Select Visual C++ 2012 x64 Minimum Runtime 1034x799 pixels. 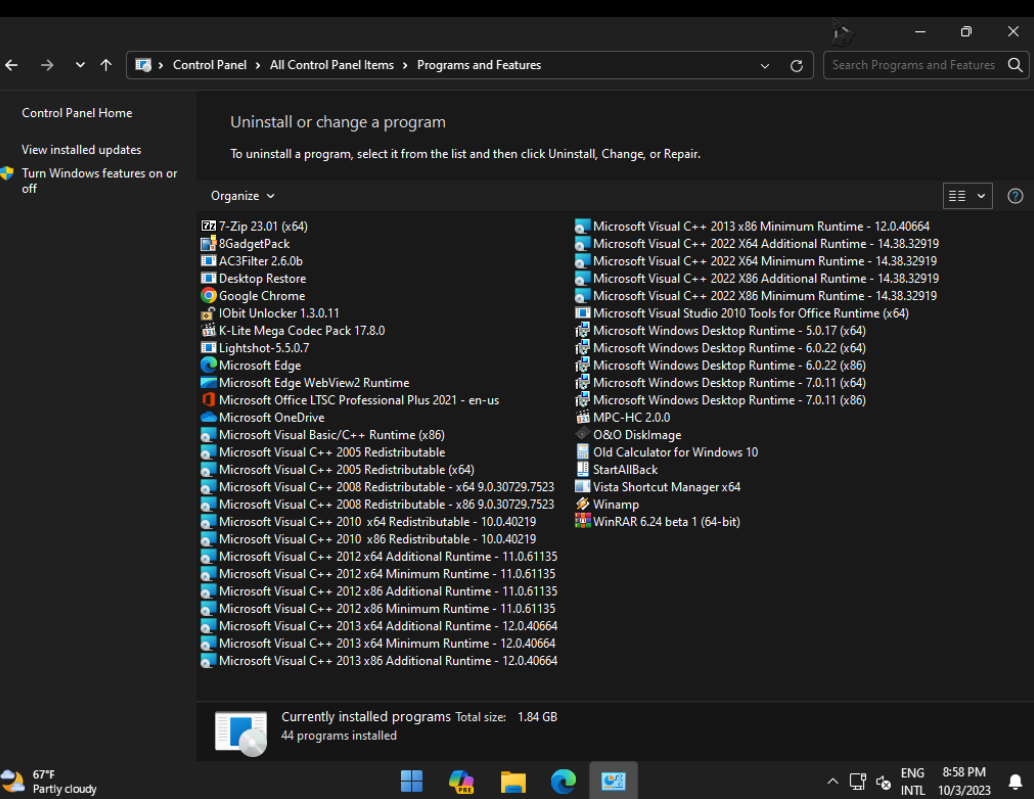pyautogui.click(x=379, y=574)
